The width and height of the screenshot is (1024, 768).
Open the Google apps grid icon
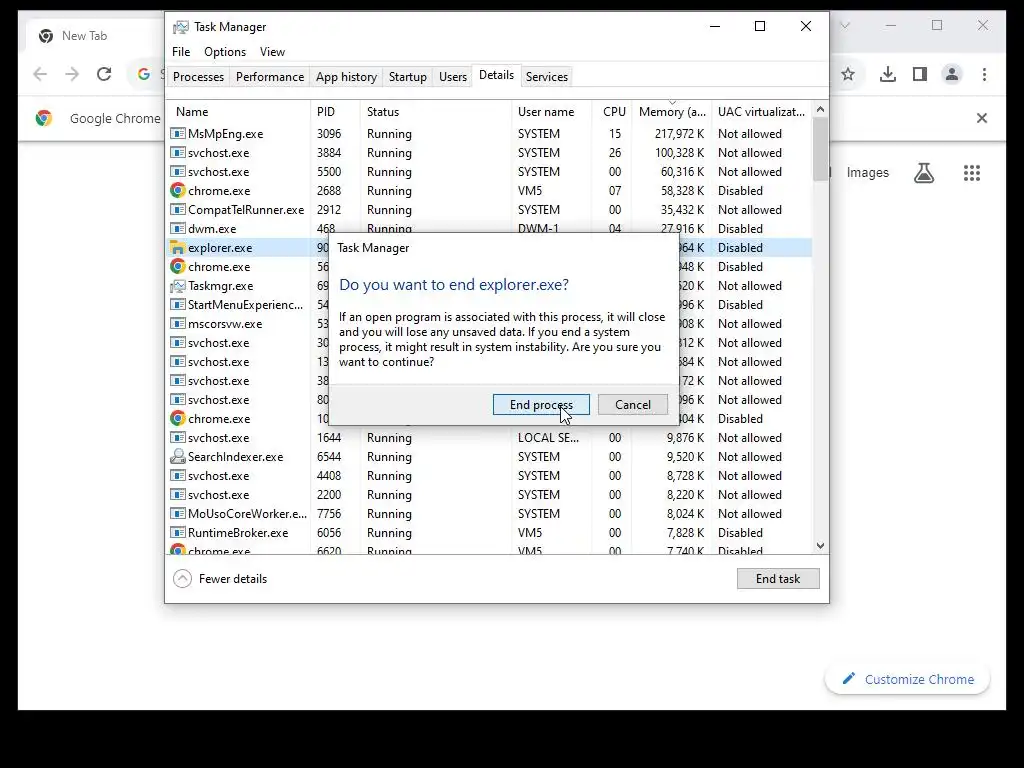972,172
